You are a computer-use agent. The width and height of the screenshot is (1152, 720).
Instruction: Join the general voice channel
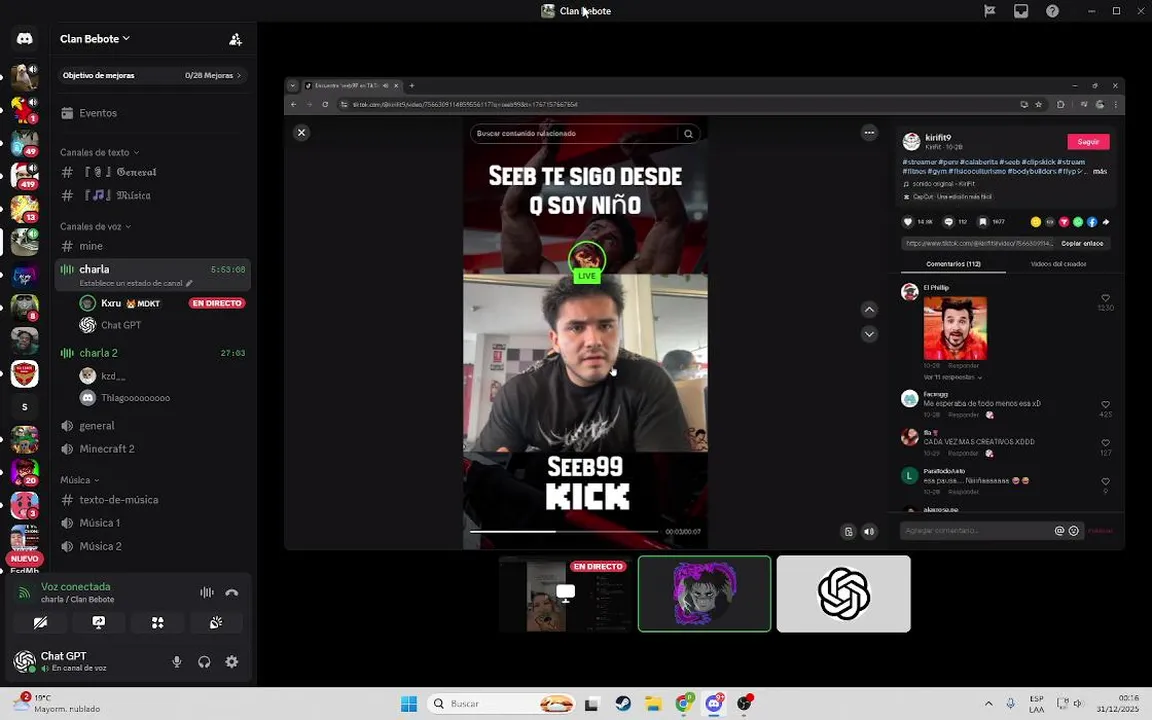tap(153, 426)
